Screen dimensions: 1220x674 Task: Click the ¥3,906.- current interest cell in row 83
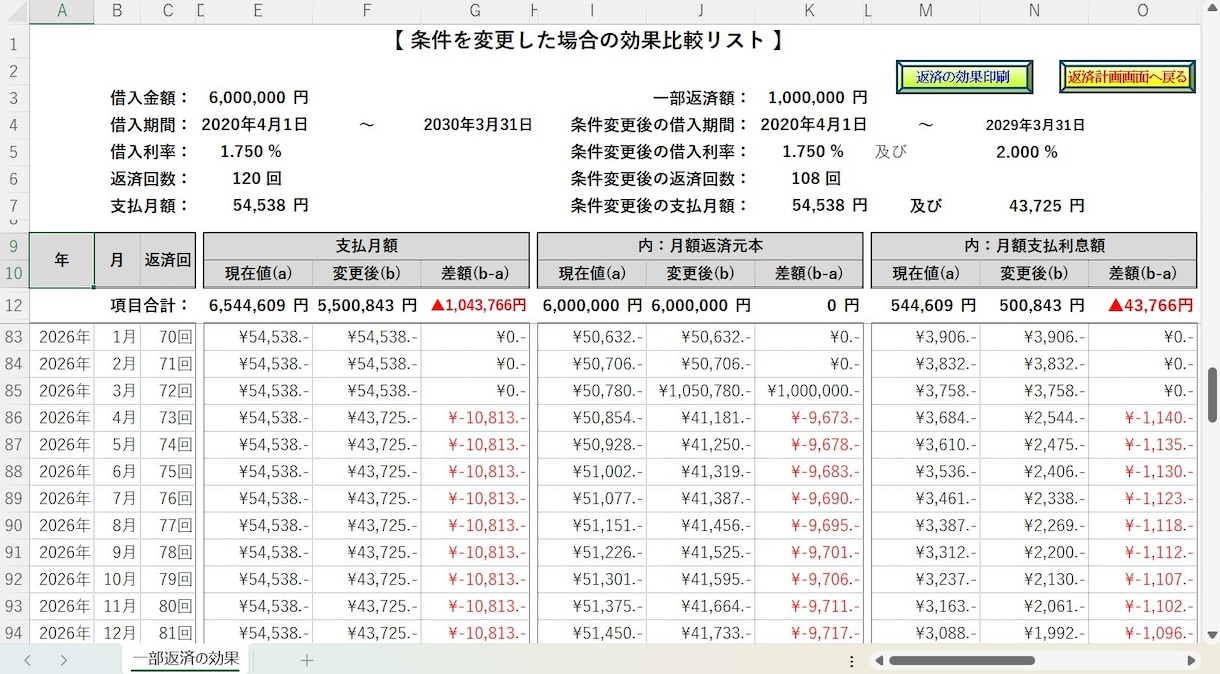pos(926,337)
